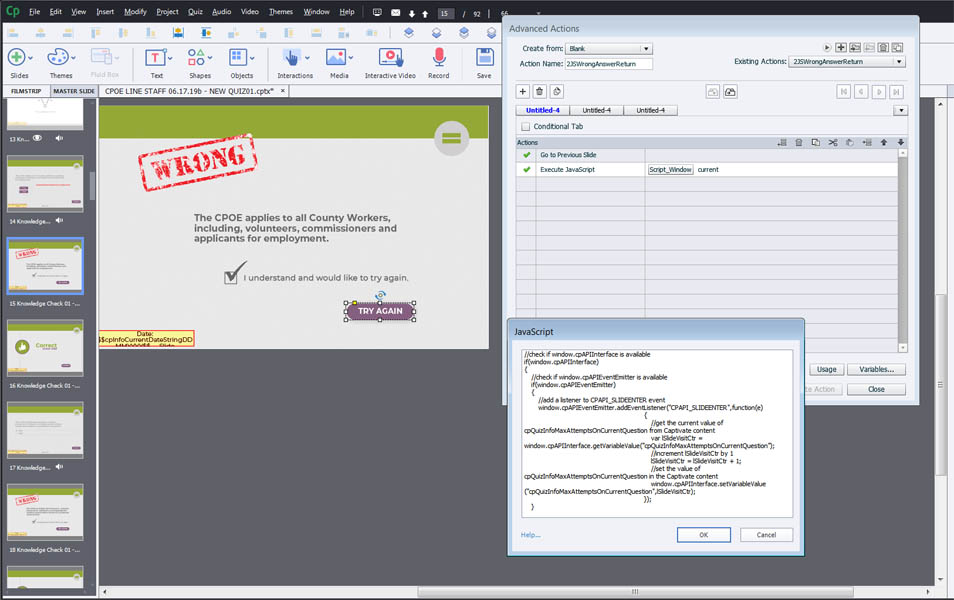Screen dimensions: 954x600
Task: Delete the decision tab via the trash icon
Action: pos(539,91)
